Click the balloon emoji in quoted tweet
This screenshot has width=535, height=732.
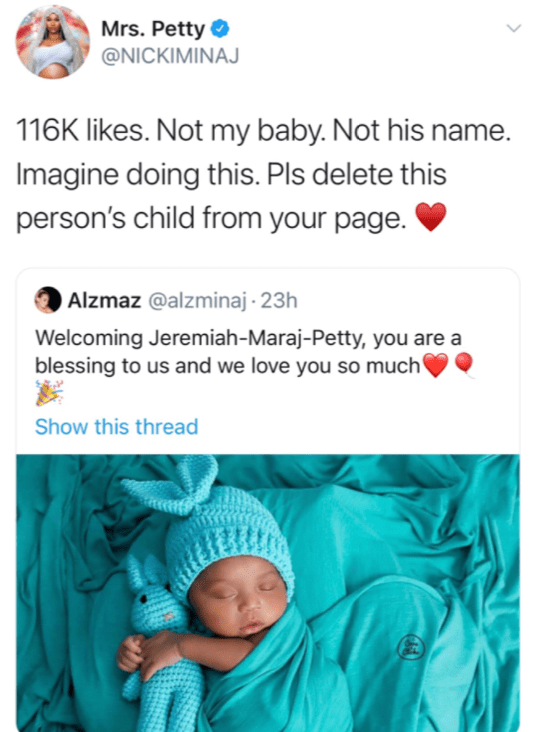(464, 365)
